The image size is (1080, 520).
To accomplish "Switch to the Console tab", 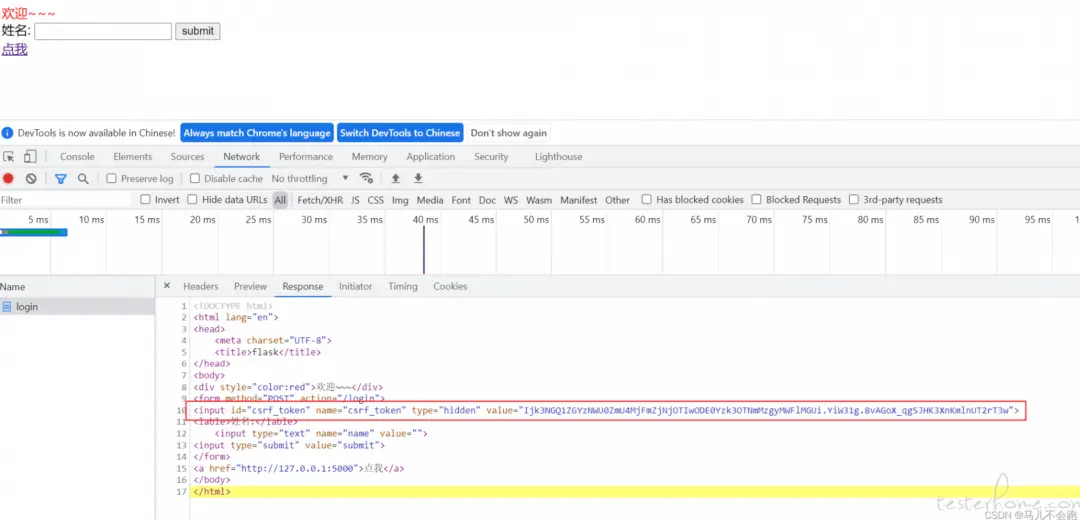I will (77, 157).
